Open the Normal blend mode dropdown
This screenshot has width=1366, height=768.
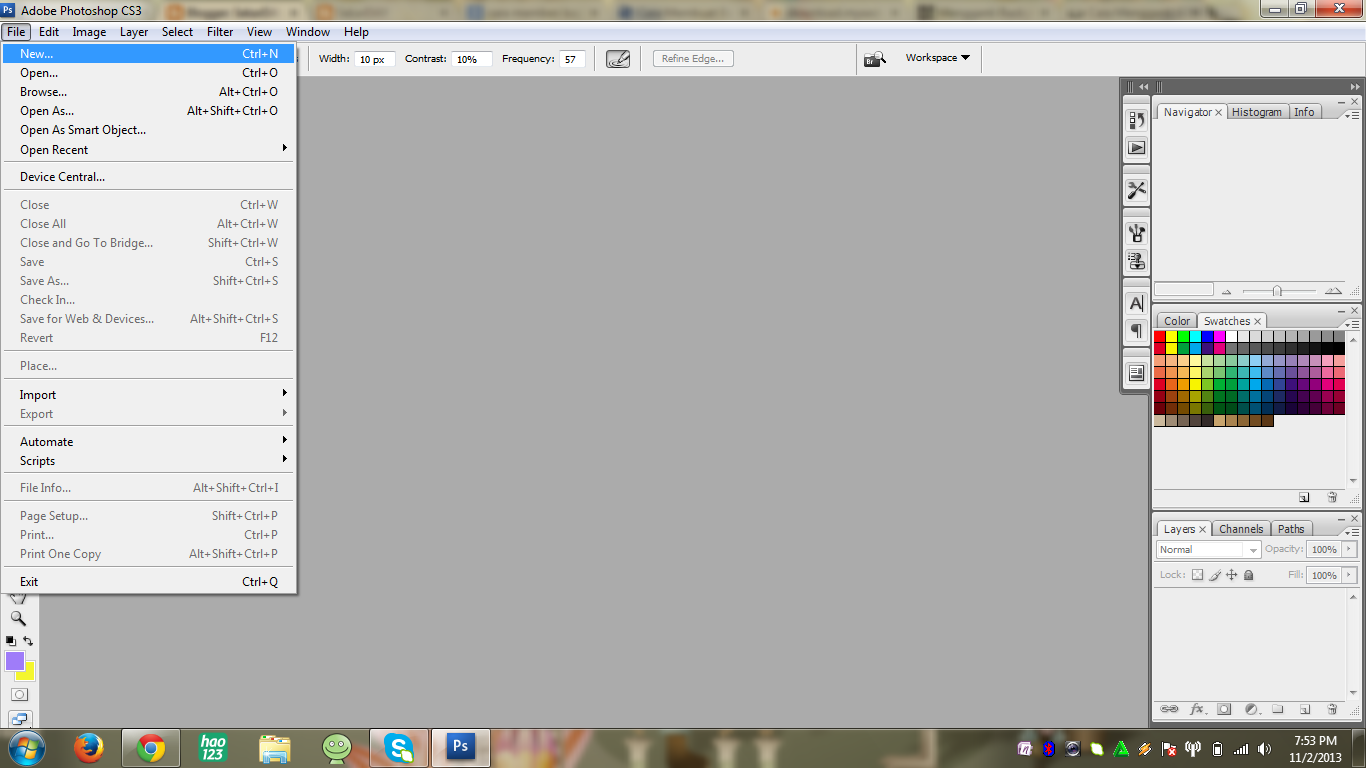point(1208,549)
